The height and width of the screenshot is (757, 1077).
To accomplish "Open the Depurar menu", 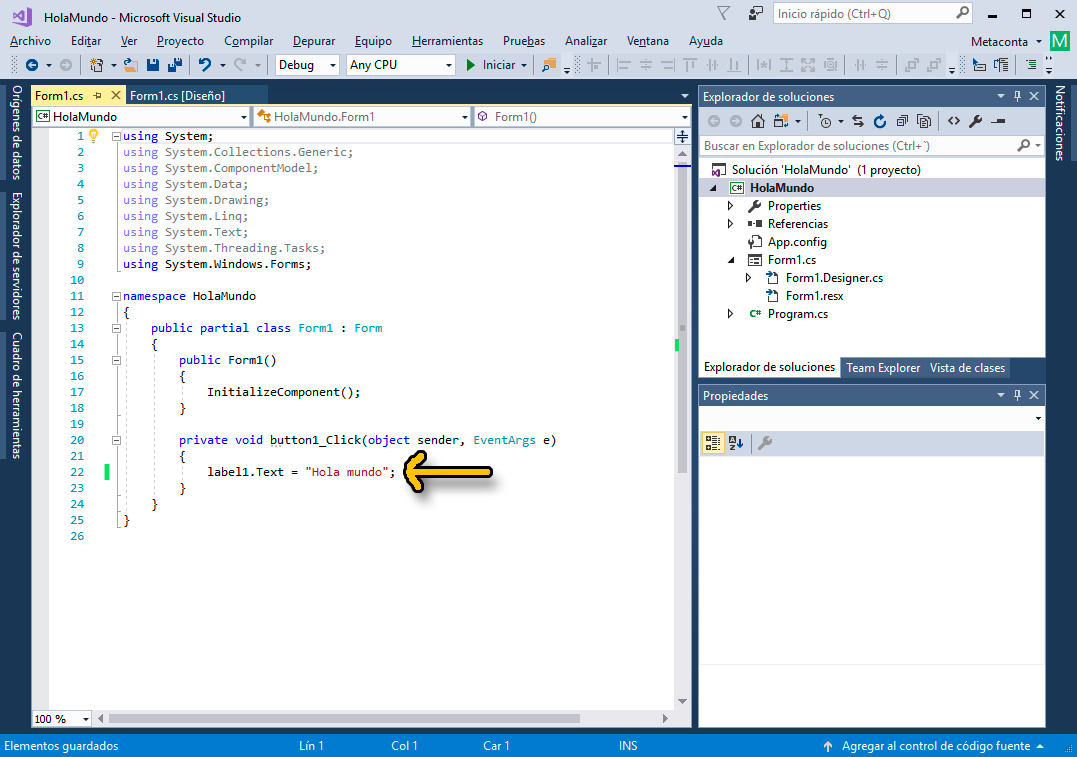I will pyautogui.click(x=313, y=41).
